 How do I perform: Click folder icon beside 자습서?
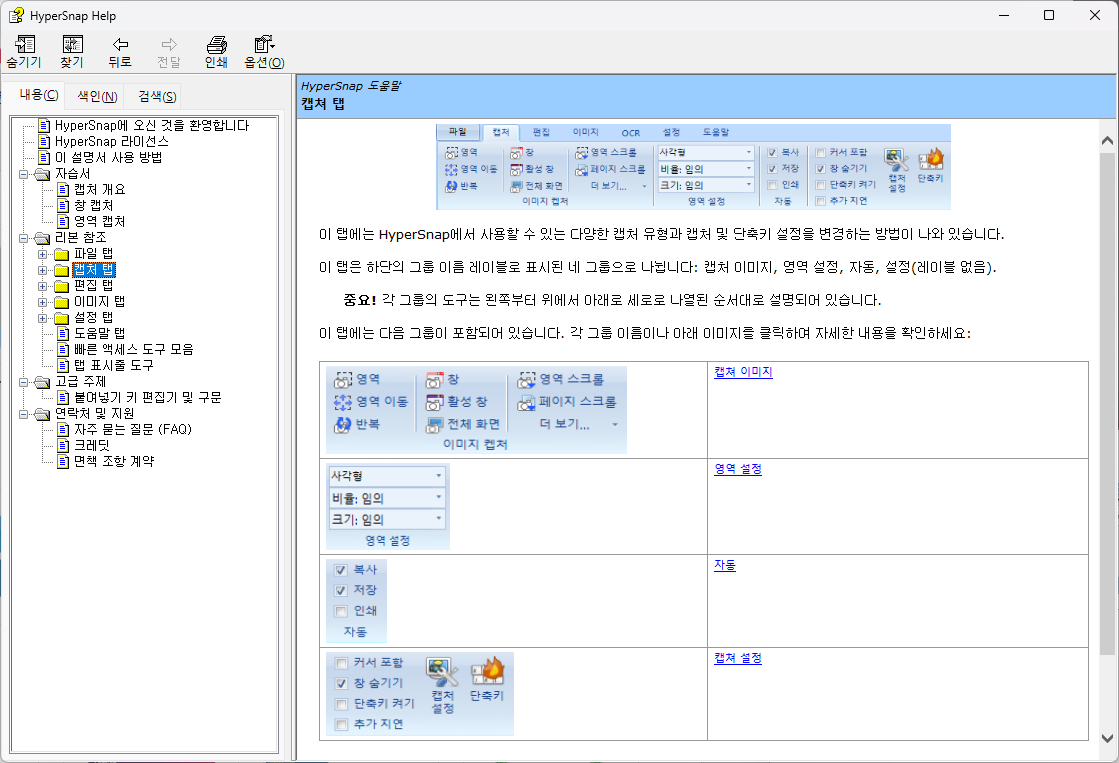point(43,173)
